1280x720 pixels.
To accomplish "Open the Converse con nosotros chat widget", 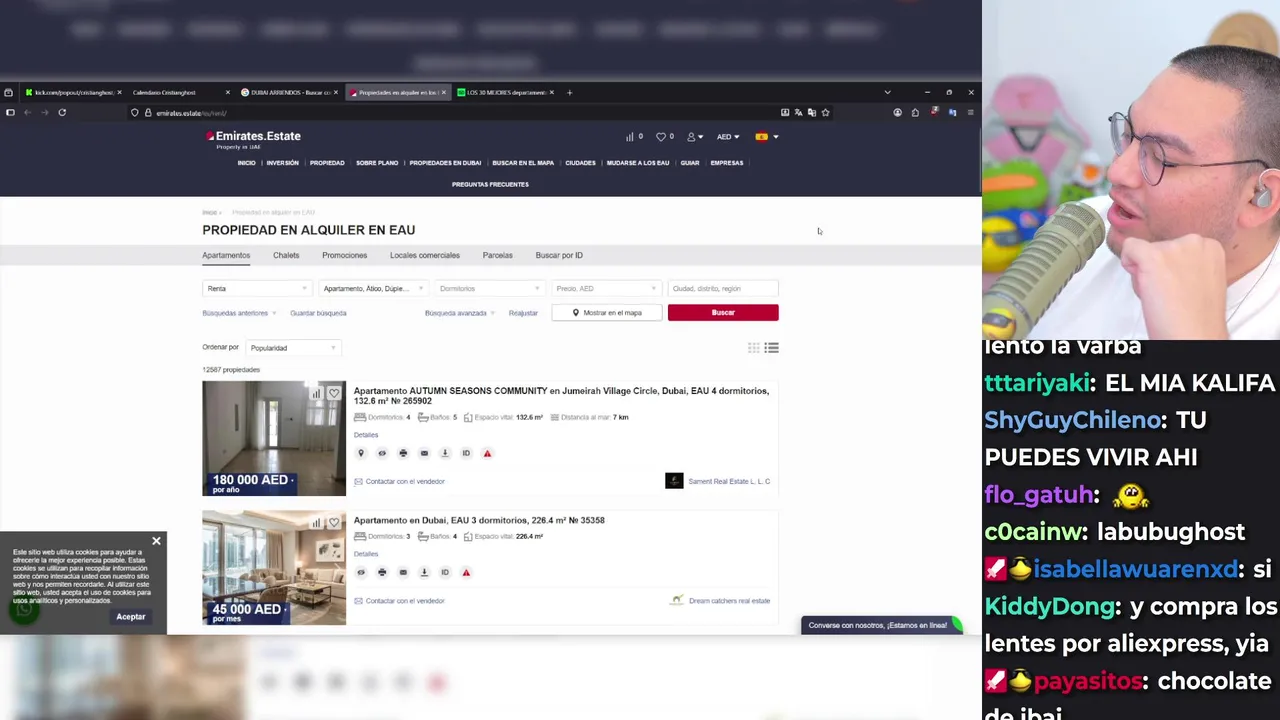I will pyautogui.click(x=881, y=625).
